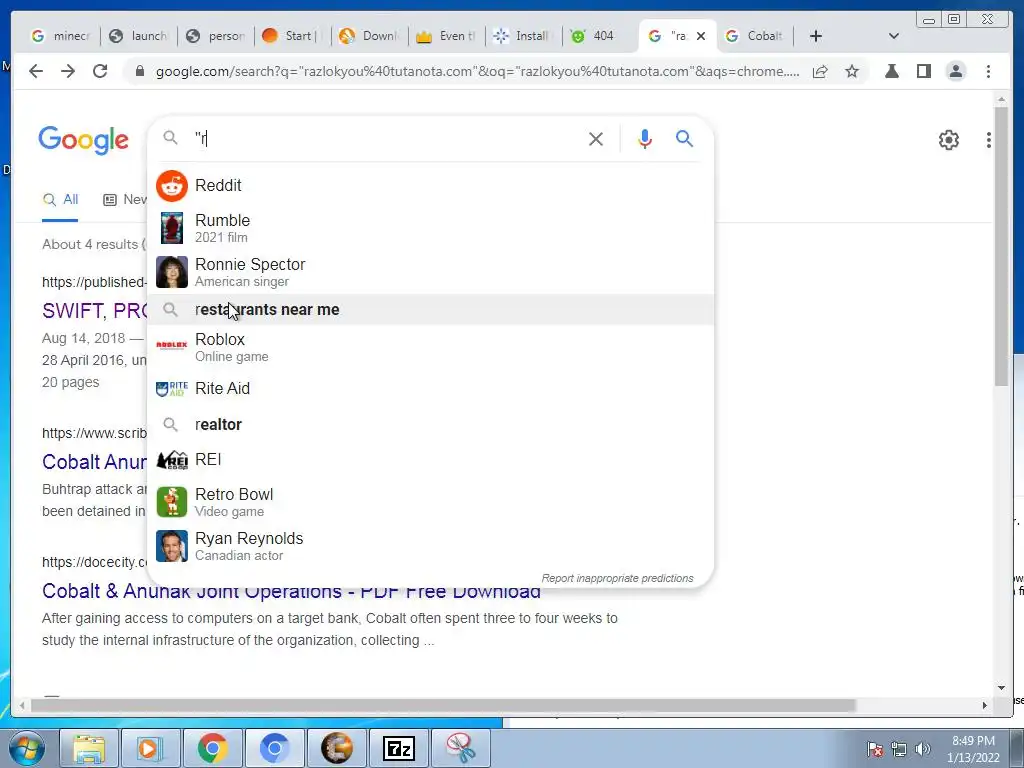Switch to the 'minecr' tab
Image resolution: width=1024 pixels, height=768 pixels.
point(61,36)
